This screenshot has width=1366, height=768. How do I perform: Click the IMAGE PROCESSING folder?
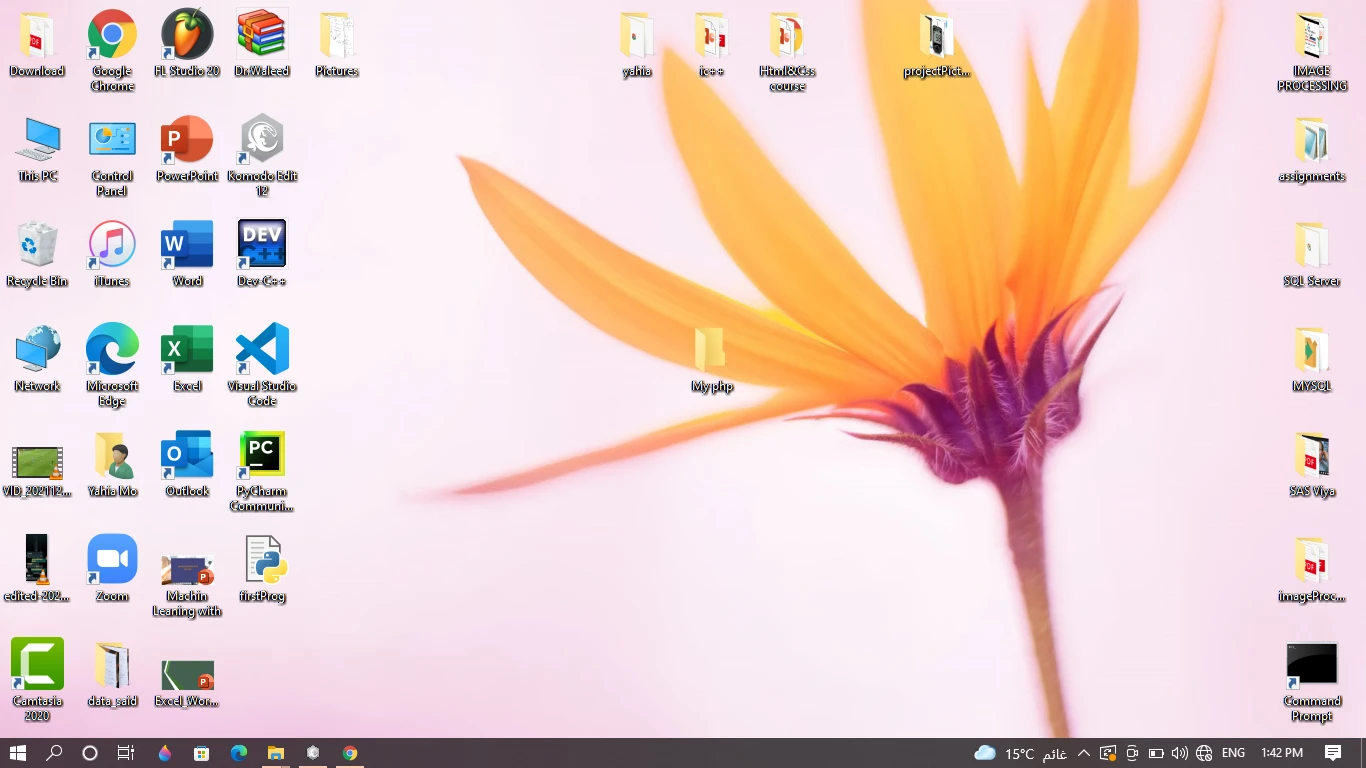pyautogui.click(x=1311, y=37)
